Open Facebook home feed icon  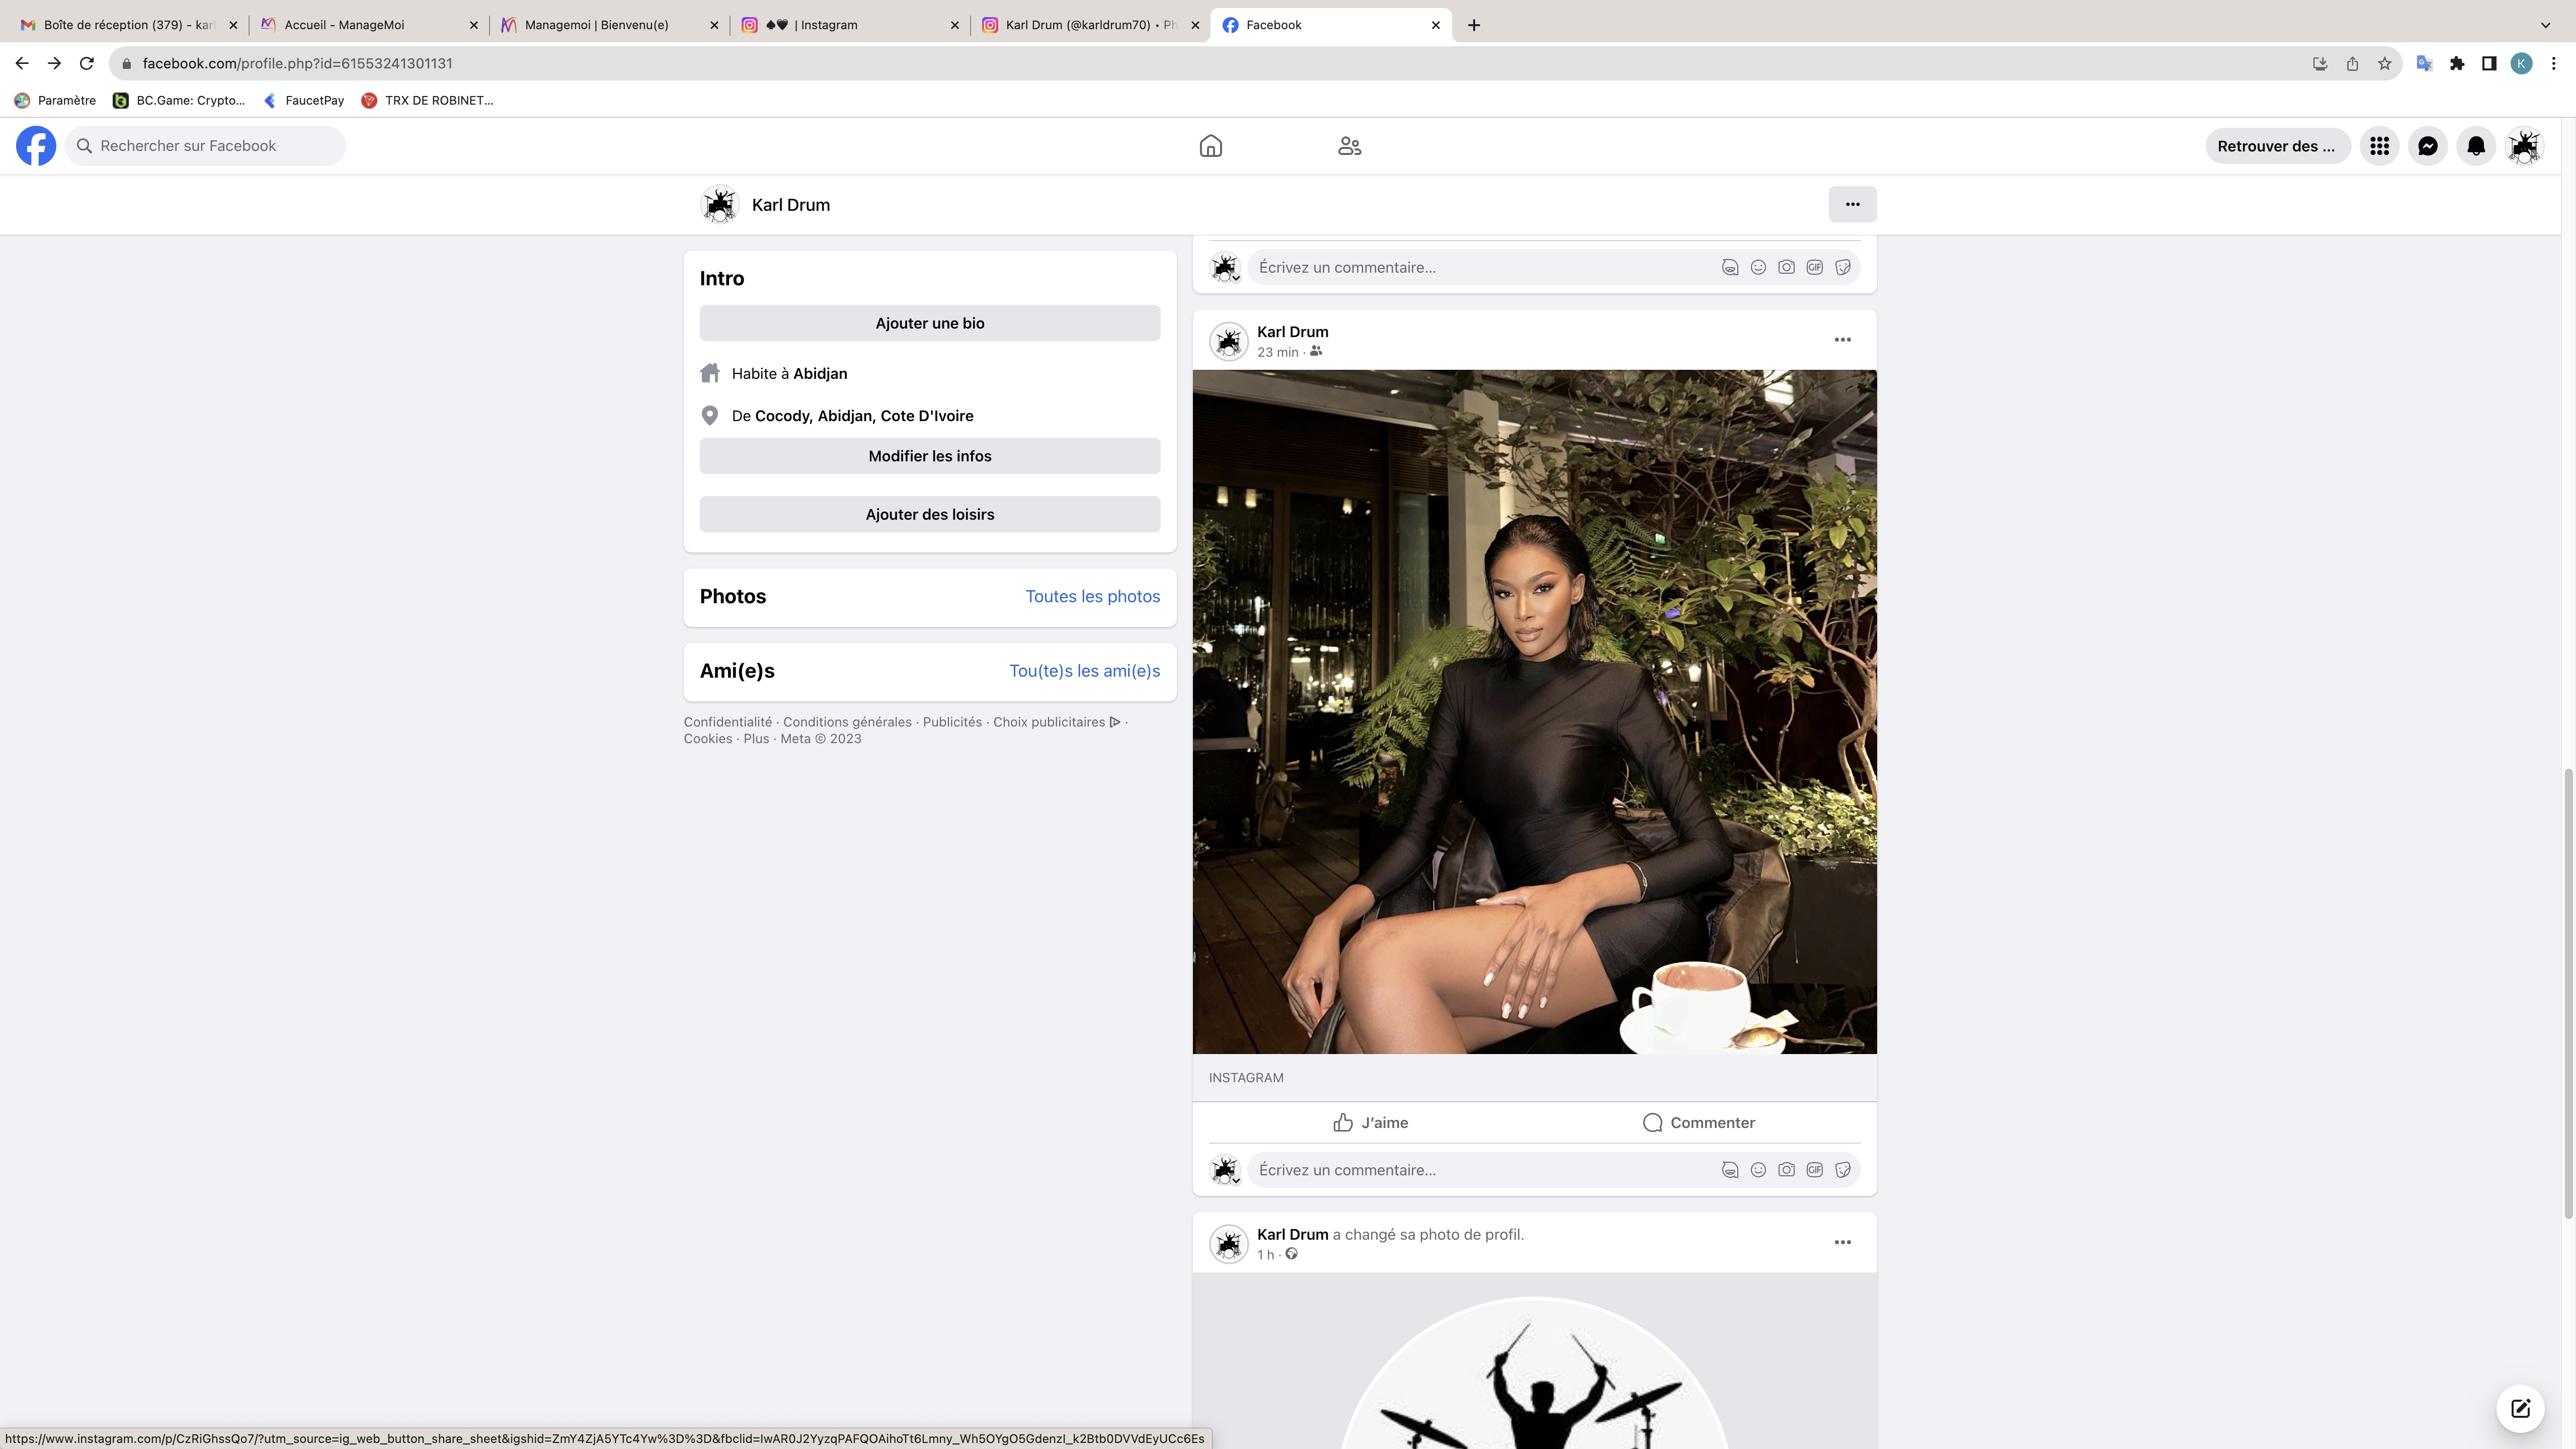pos(1210,146)
